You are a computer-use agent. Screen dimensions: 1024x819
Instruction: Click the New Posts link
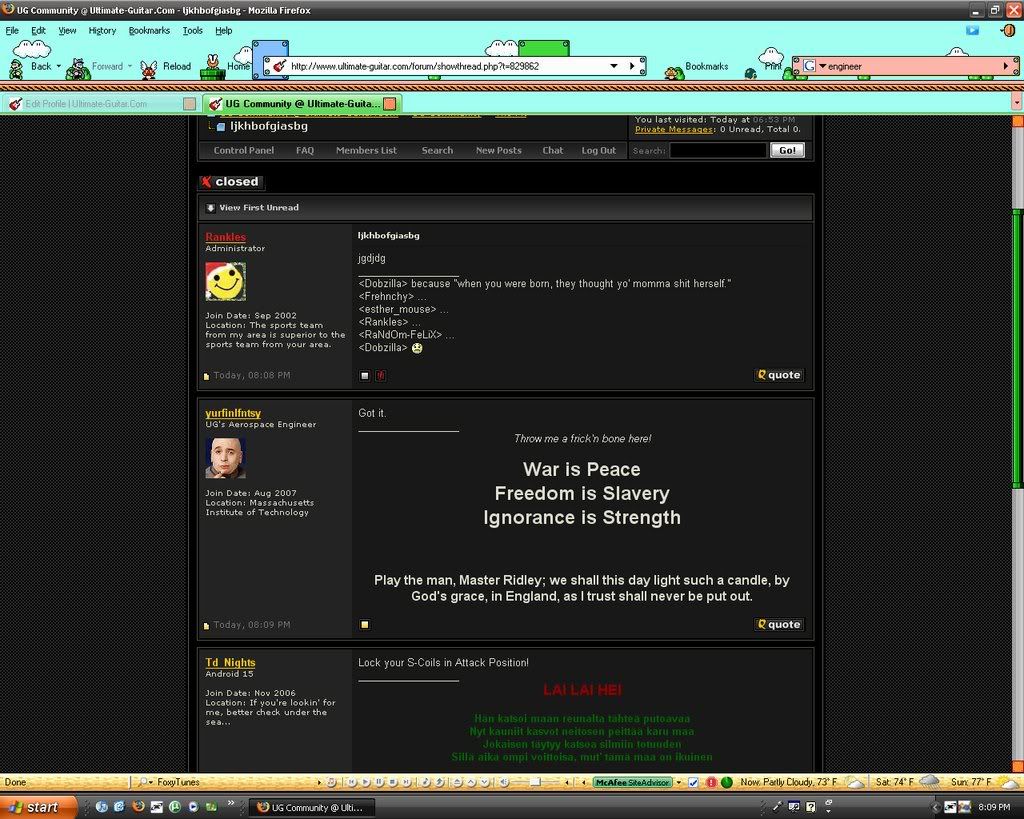498,150
